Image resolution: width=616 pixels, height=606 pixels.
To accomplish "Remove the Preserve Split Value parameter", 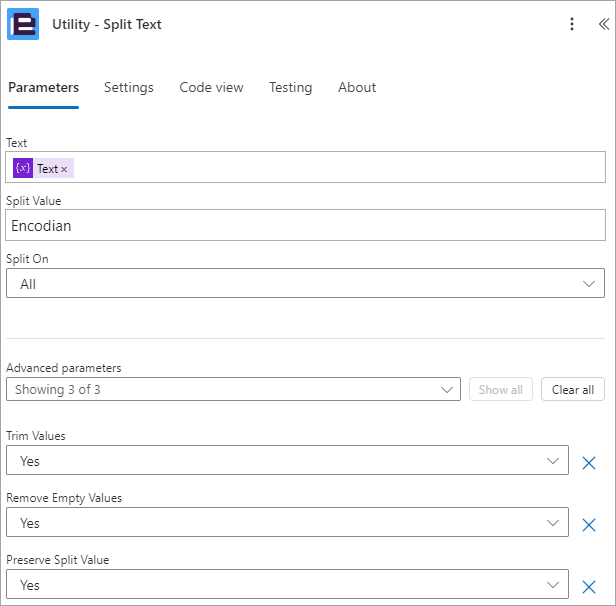I will point(588,587).
